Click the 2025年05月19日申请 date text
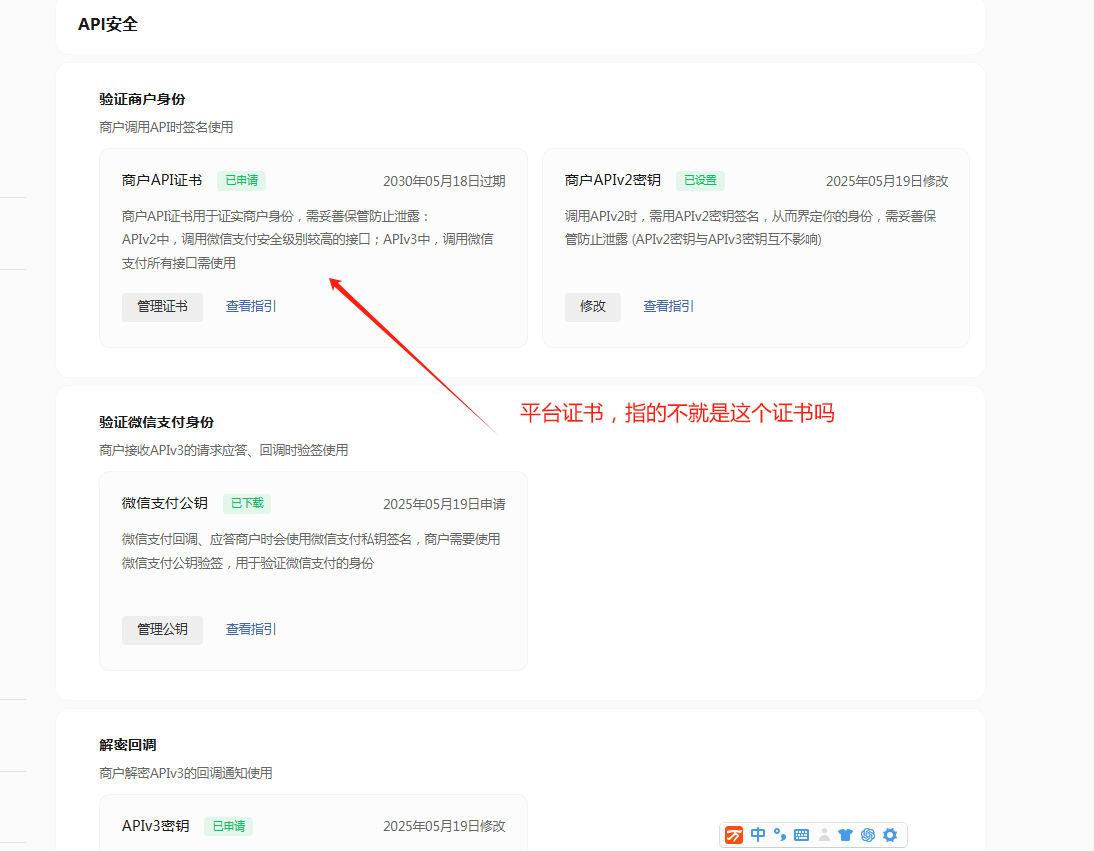Screen dimensions: 1094x851 444,504
